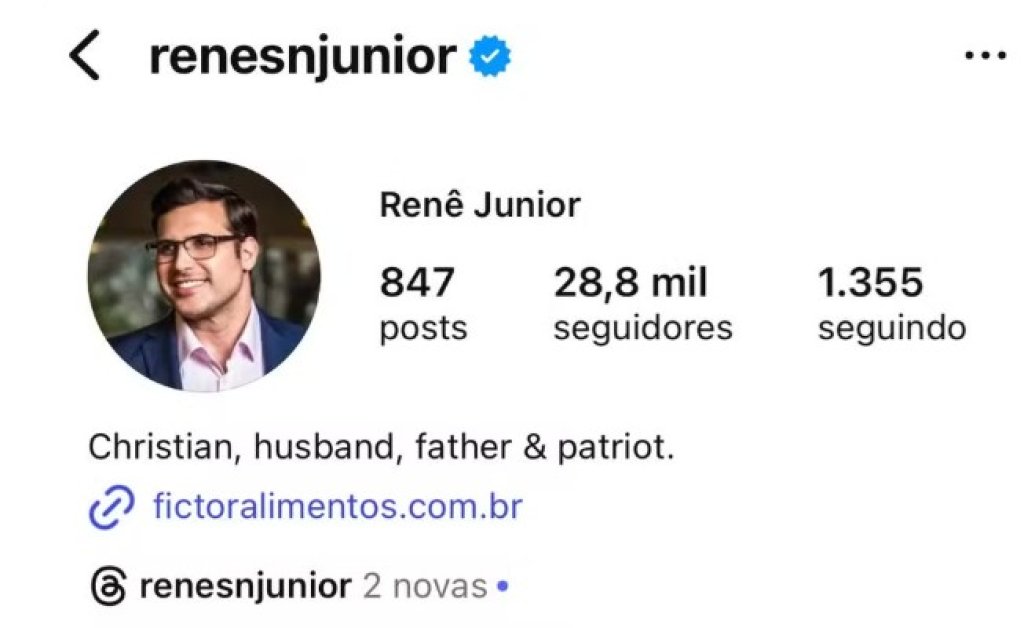Open the 28,8 mil followers list
This screenshot has height=628, width=1024.
630,283
